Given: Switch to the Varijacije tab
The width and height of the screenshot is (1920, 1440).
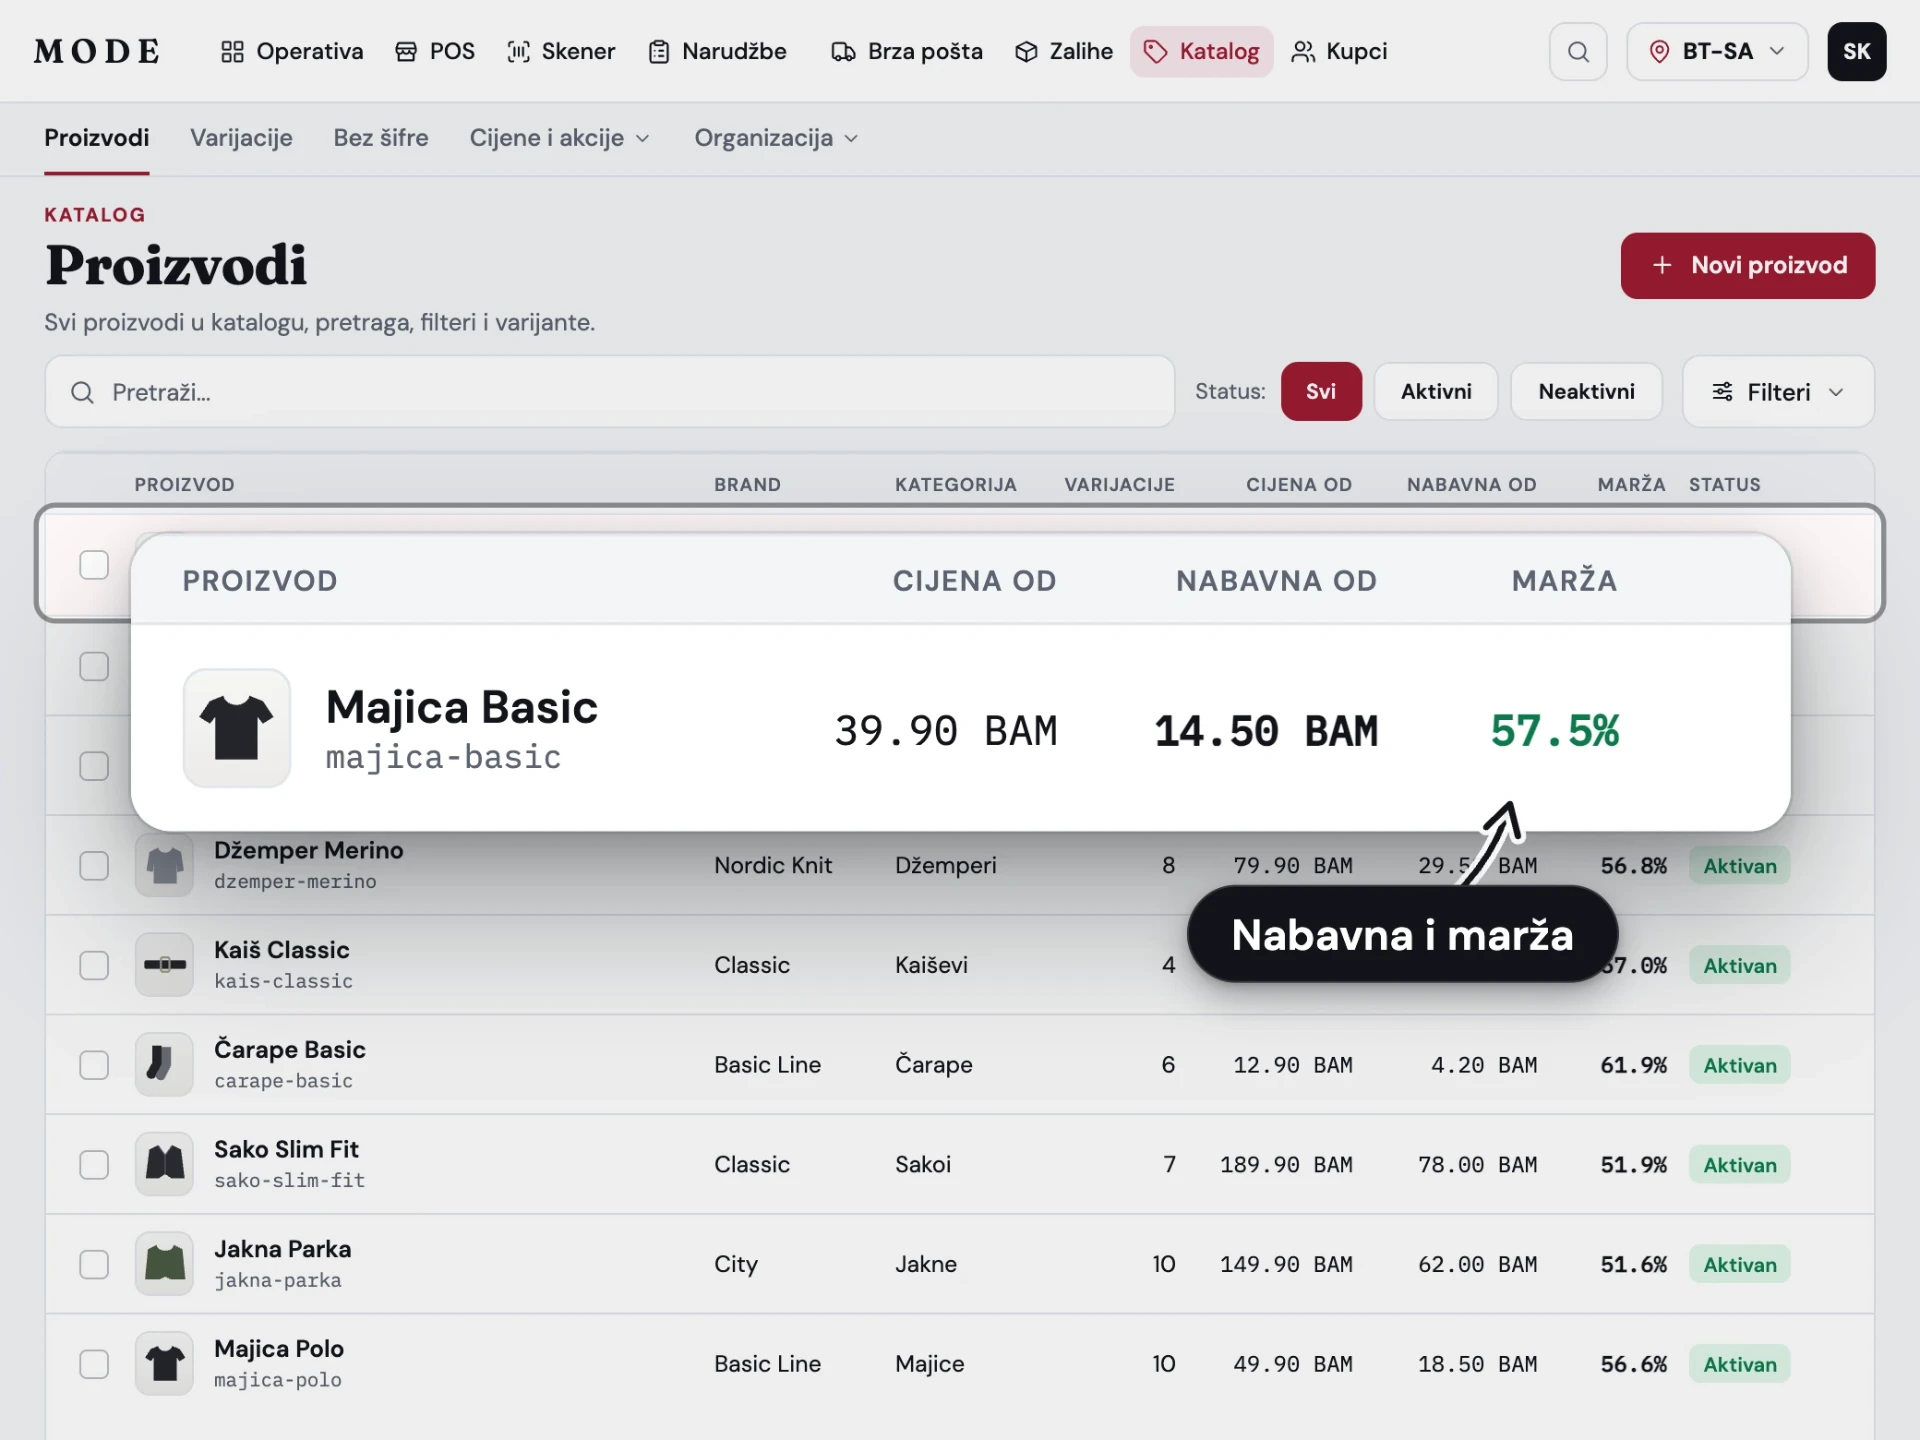Looking at the screenshot, I should [241, 138].
